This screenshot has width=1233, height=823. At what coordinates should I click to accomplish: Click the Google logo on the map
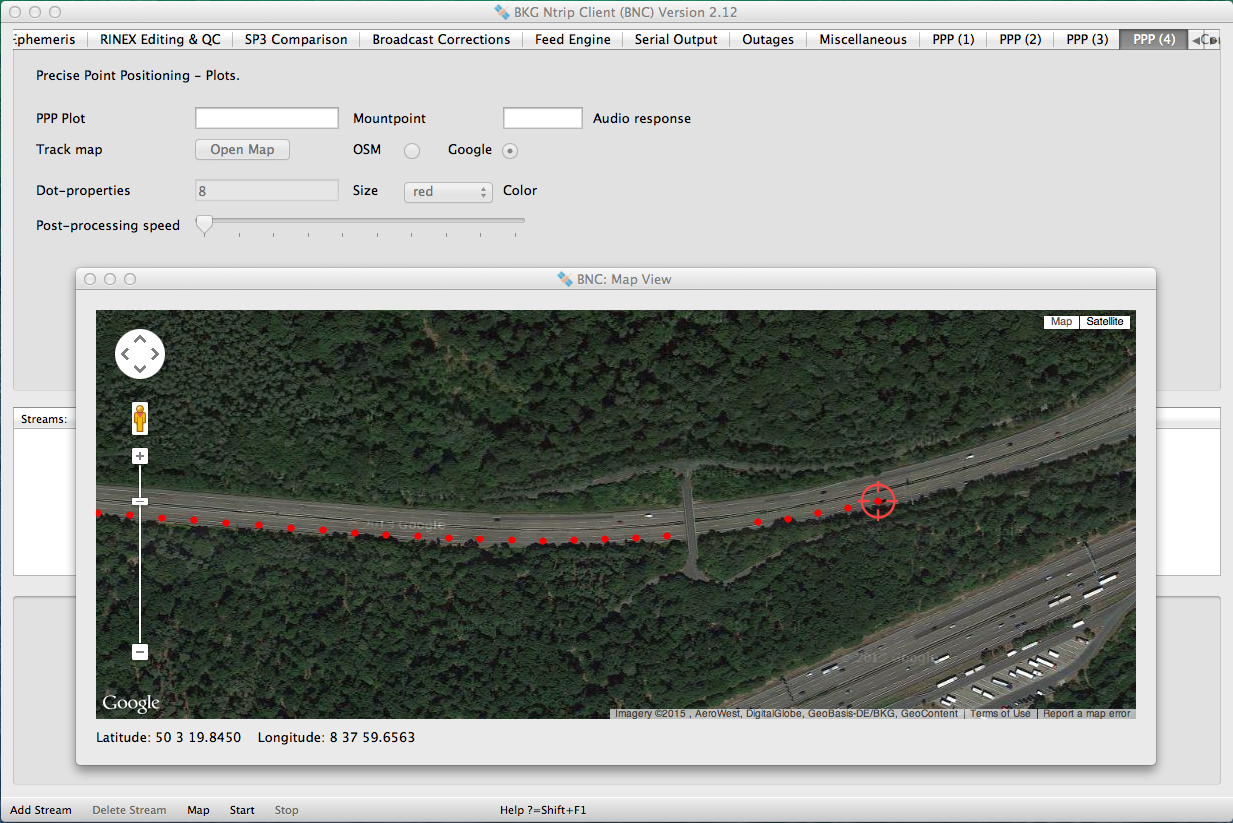click(131, 703)
